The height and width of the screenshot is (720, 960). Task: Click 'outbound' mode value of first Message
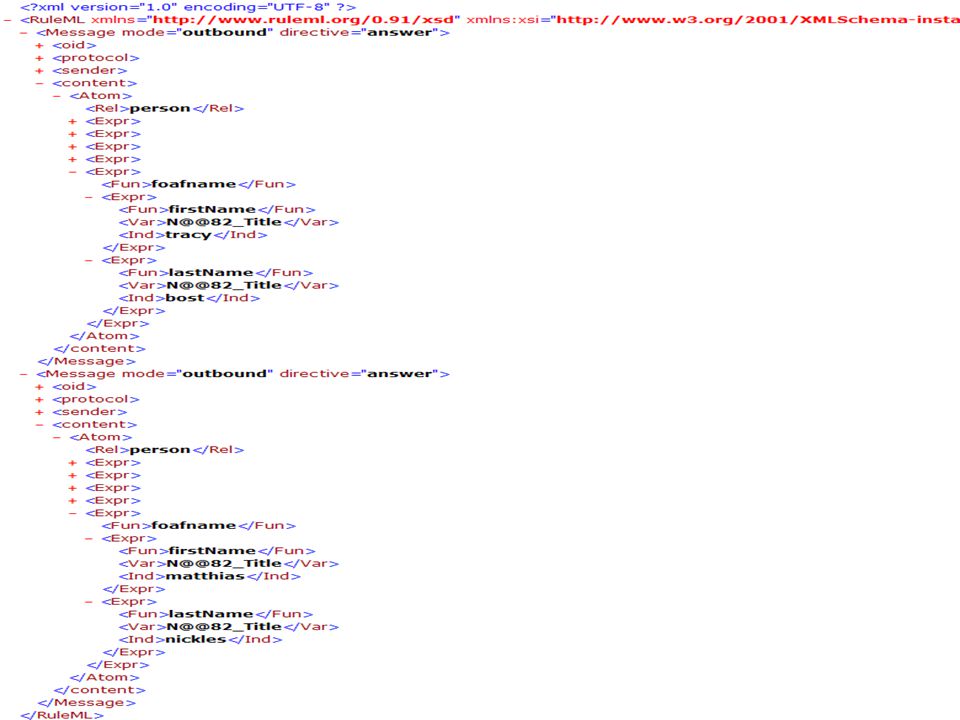225,32
